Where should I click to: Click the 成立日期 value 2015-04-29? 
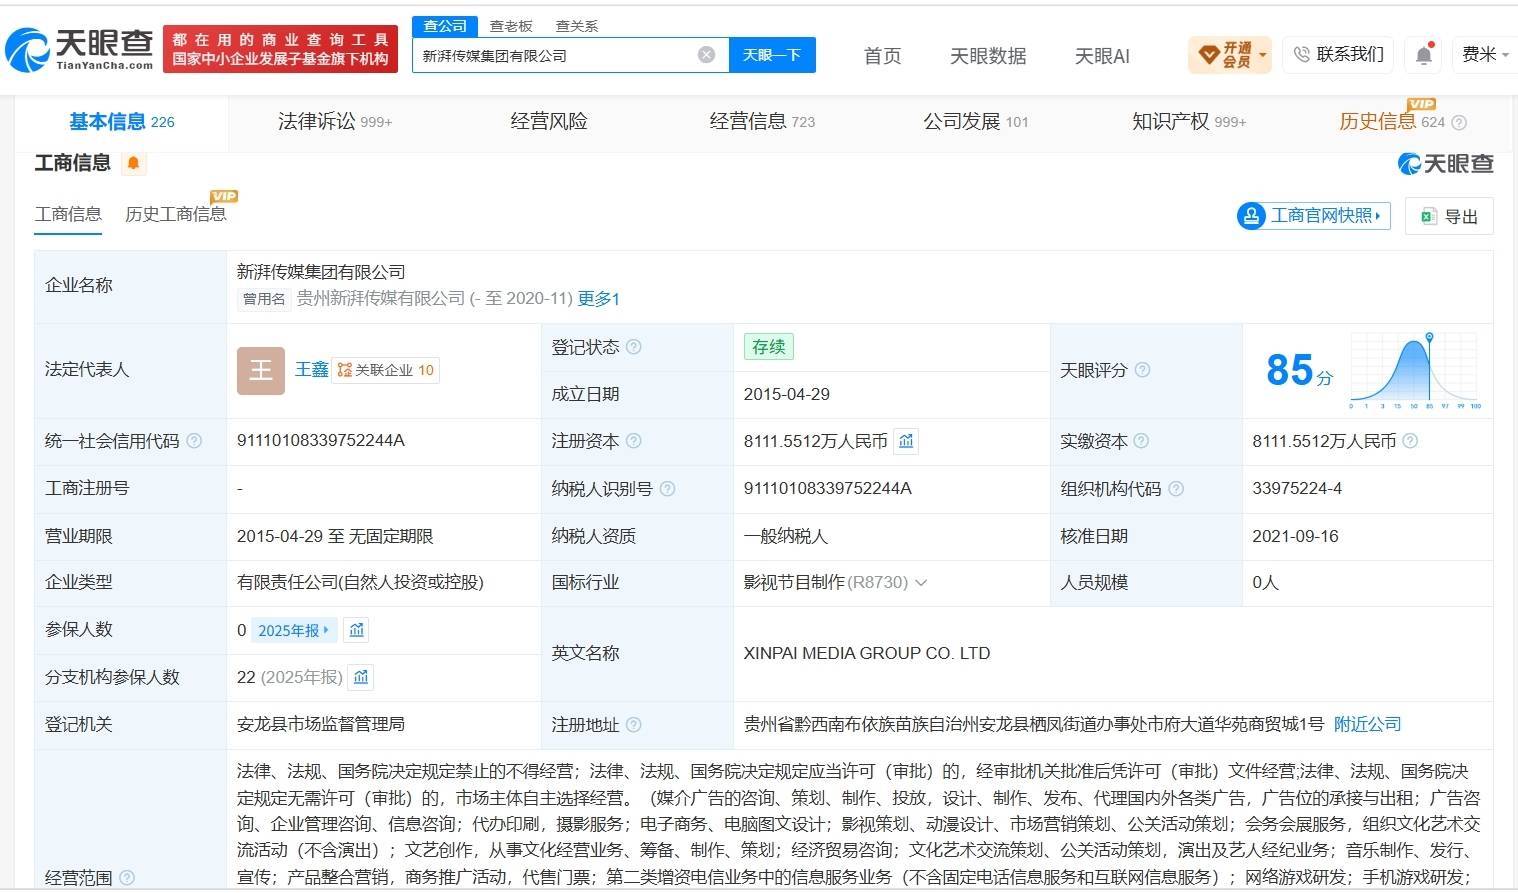tap(787, 395)
